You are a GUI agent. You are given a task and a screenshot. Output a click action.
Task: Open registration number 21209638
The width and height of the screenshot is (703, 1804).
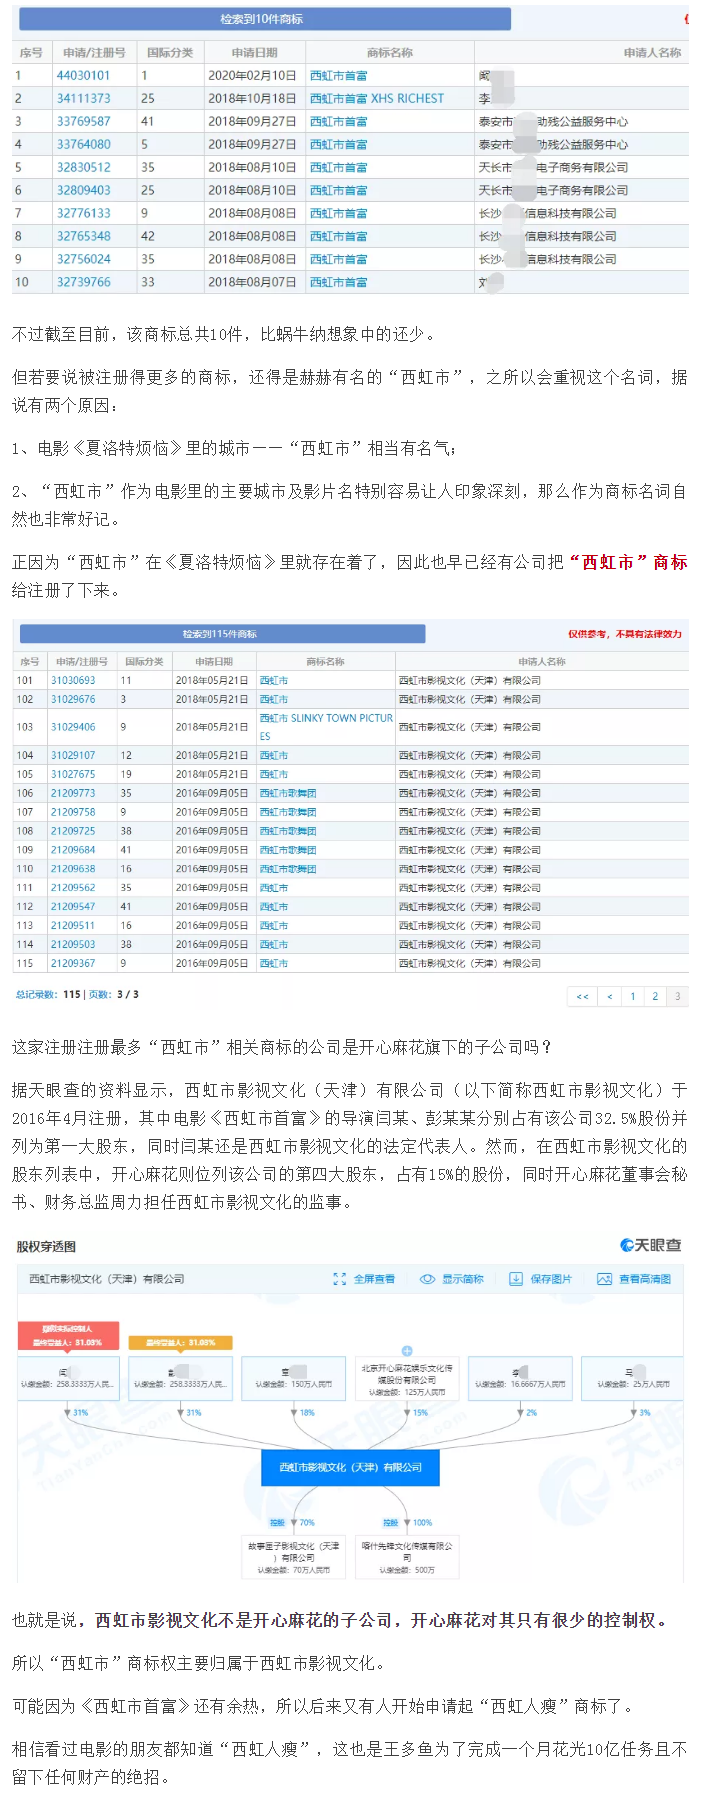pos(73,869)
